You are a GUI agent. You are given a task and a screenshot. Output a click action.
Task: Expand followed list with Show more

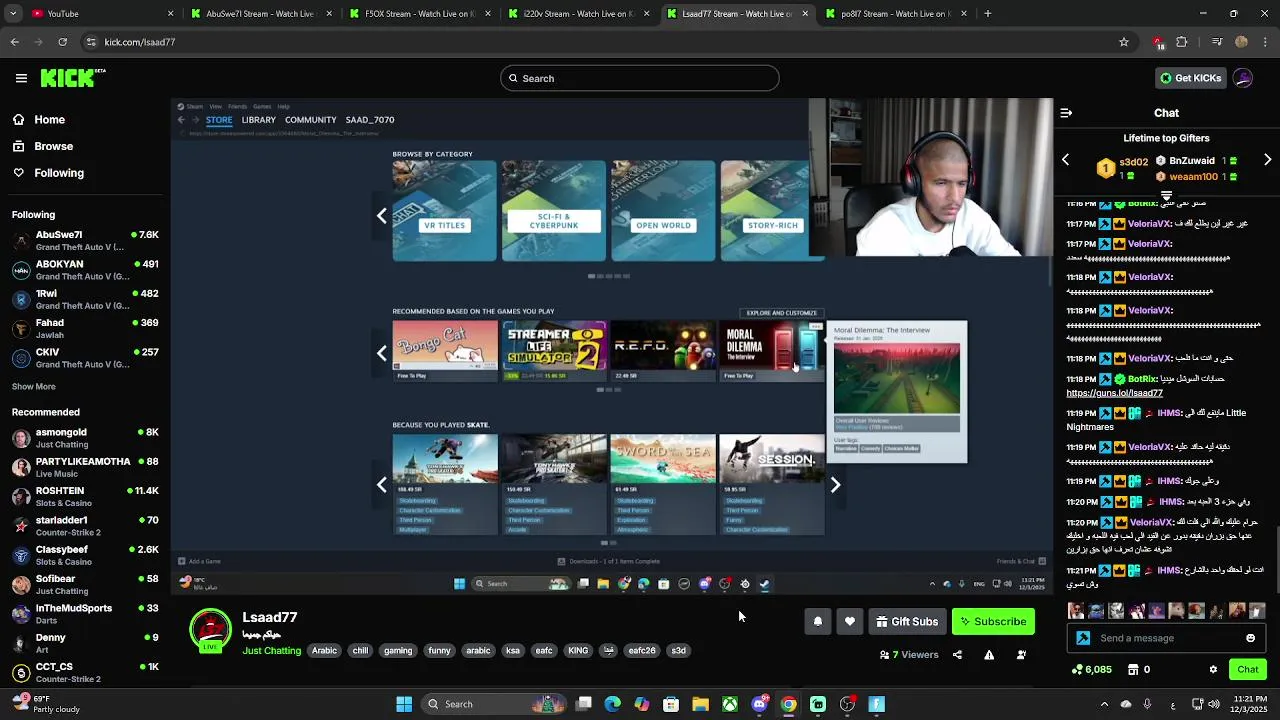pyautogui.click(x=34, y=386)
